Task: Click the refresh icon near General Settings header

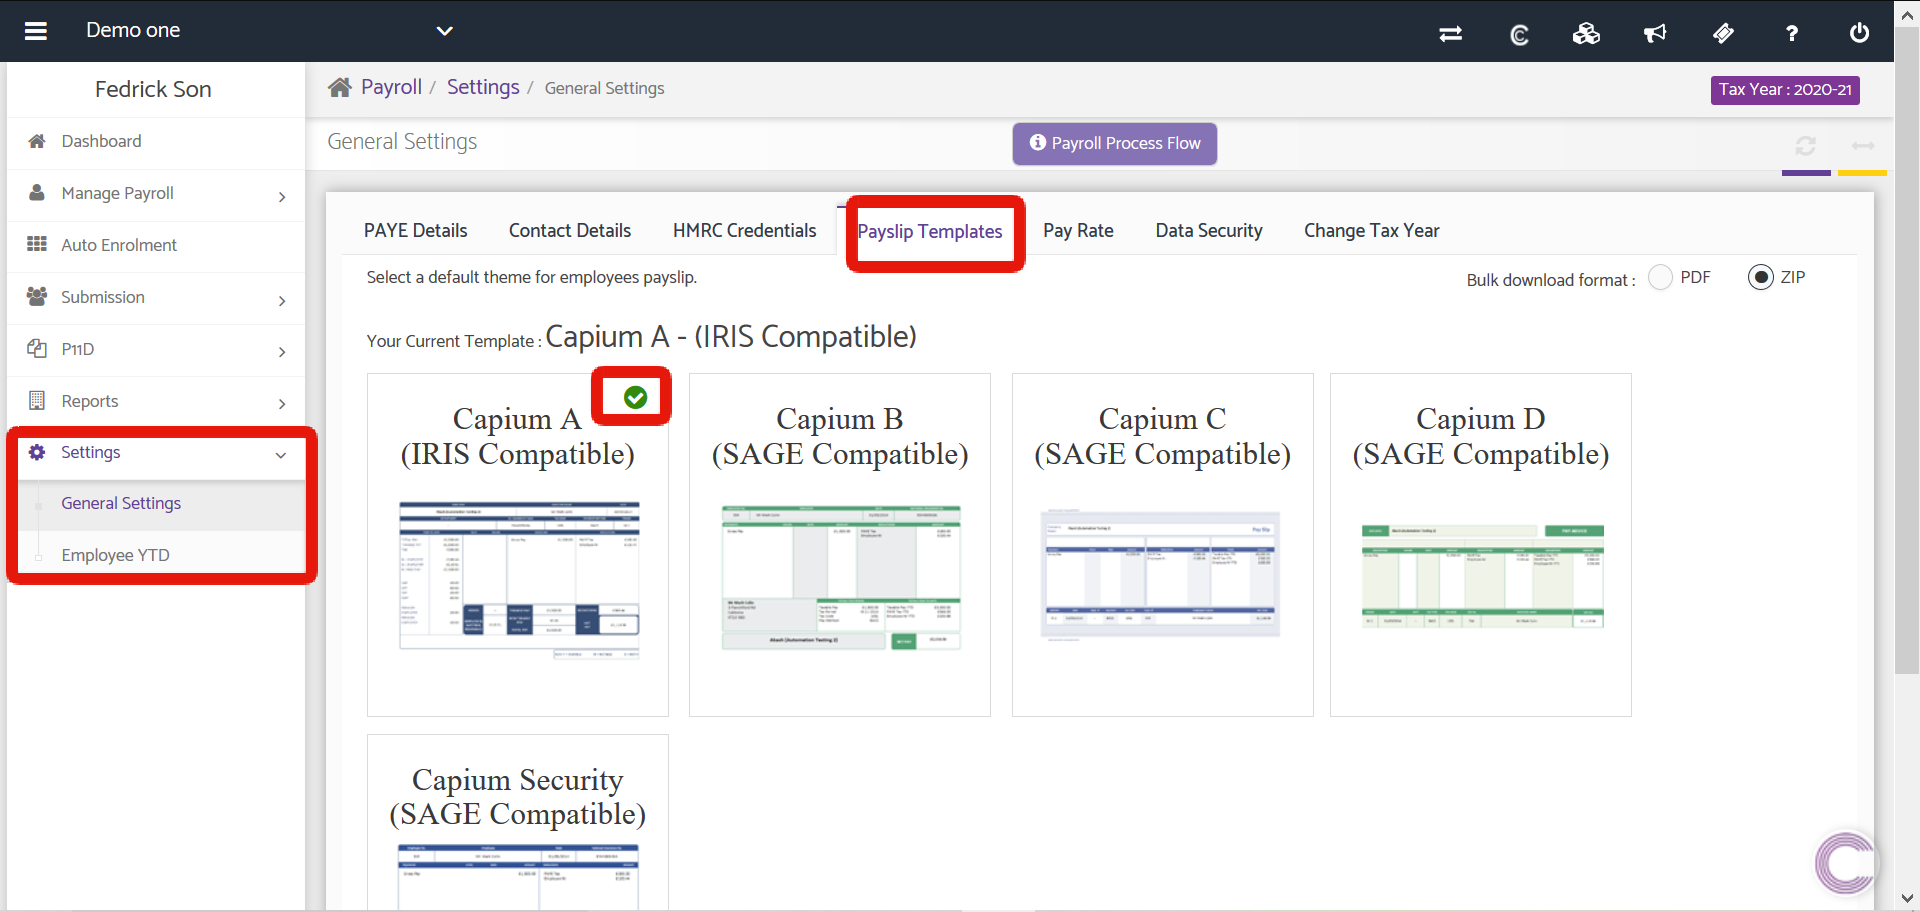Action: pos(1805,146)
